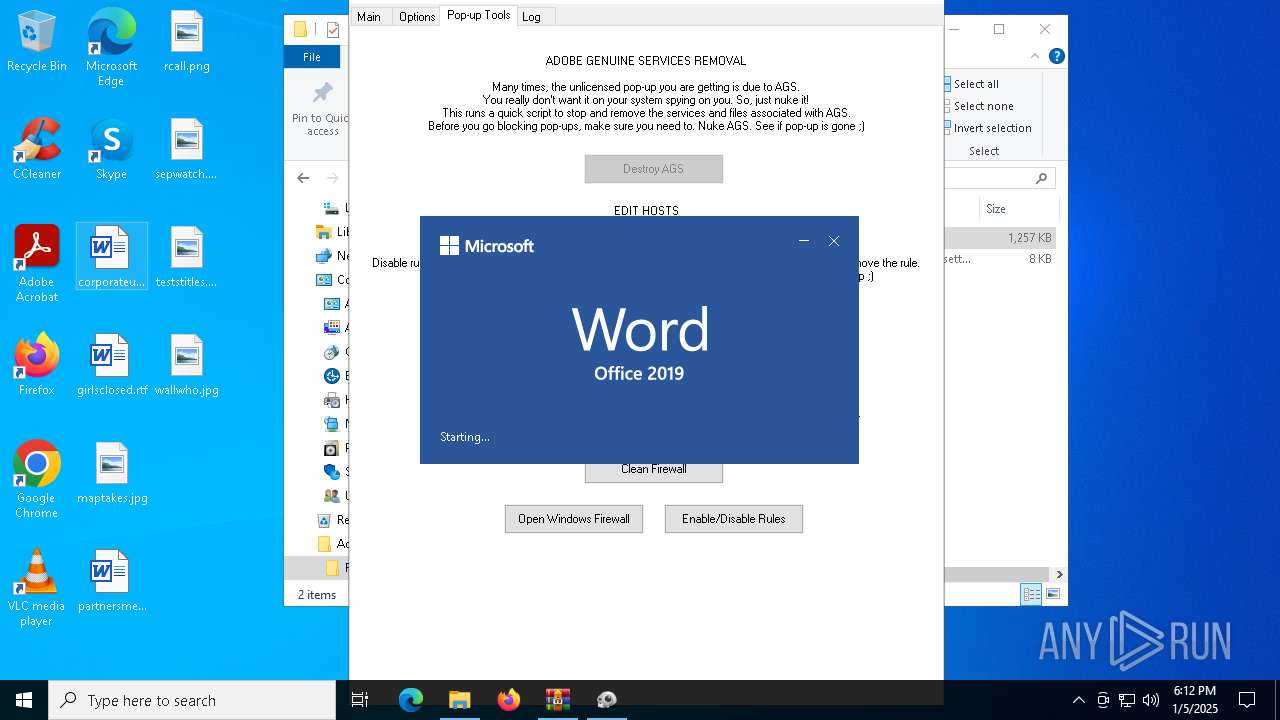Show hidden system tray icons
The image size is (1280, 720).
[1078, 700]
